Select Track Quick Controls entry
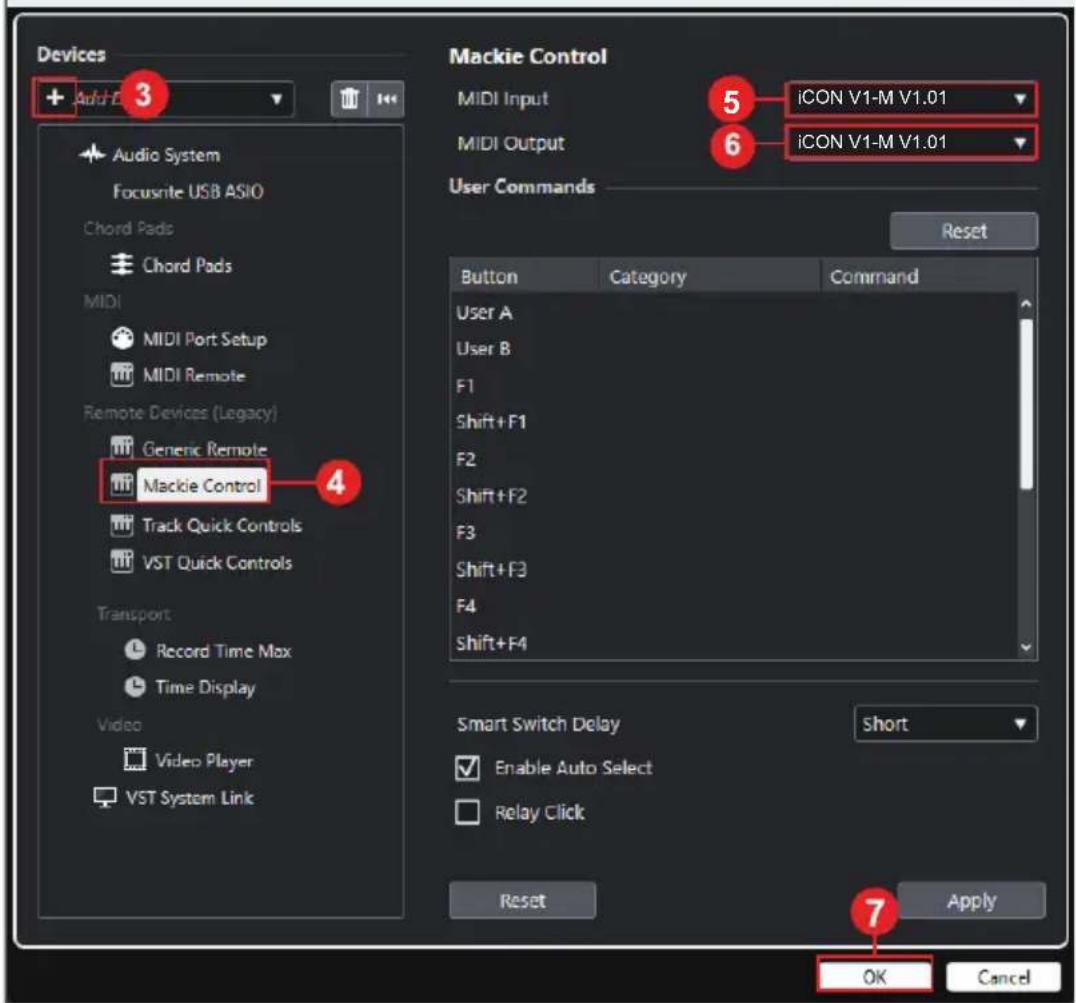The image size is (1076, 1003). pyautogui.click(x=222, y=526)
